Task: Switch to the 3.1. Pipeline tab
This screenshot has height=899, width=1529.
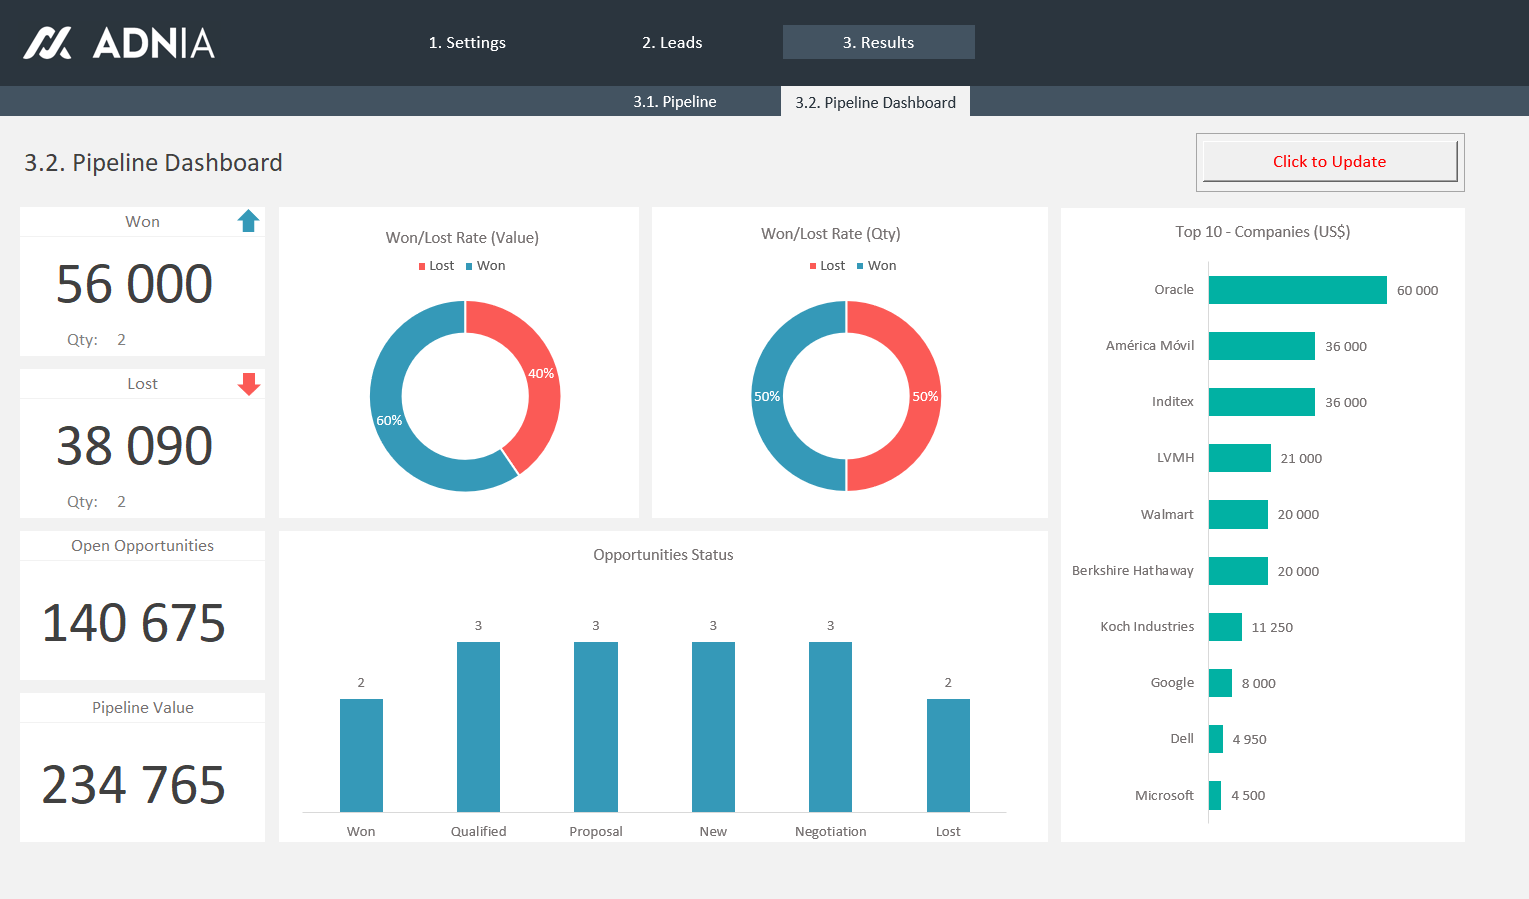Action: (674, 101)
